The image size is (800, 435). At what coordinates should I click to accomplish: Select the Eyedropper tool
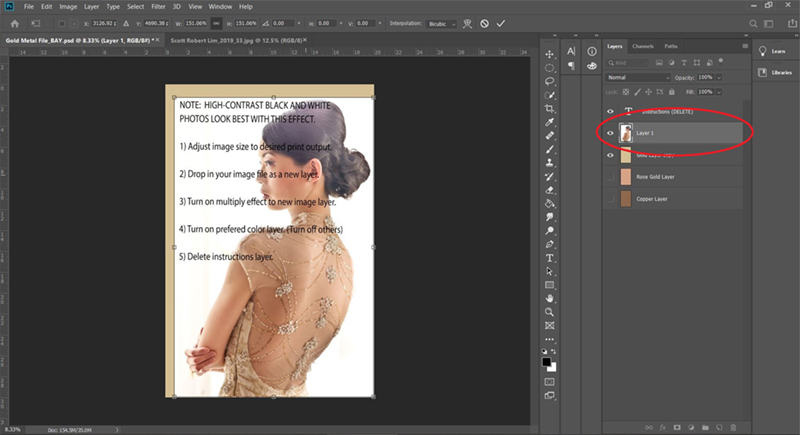549,122
